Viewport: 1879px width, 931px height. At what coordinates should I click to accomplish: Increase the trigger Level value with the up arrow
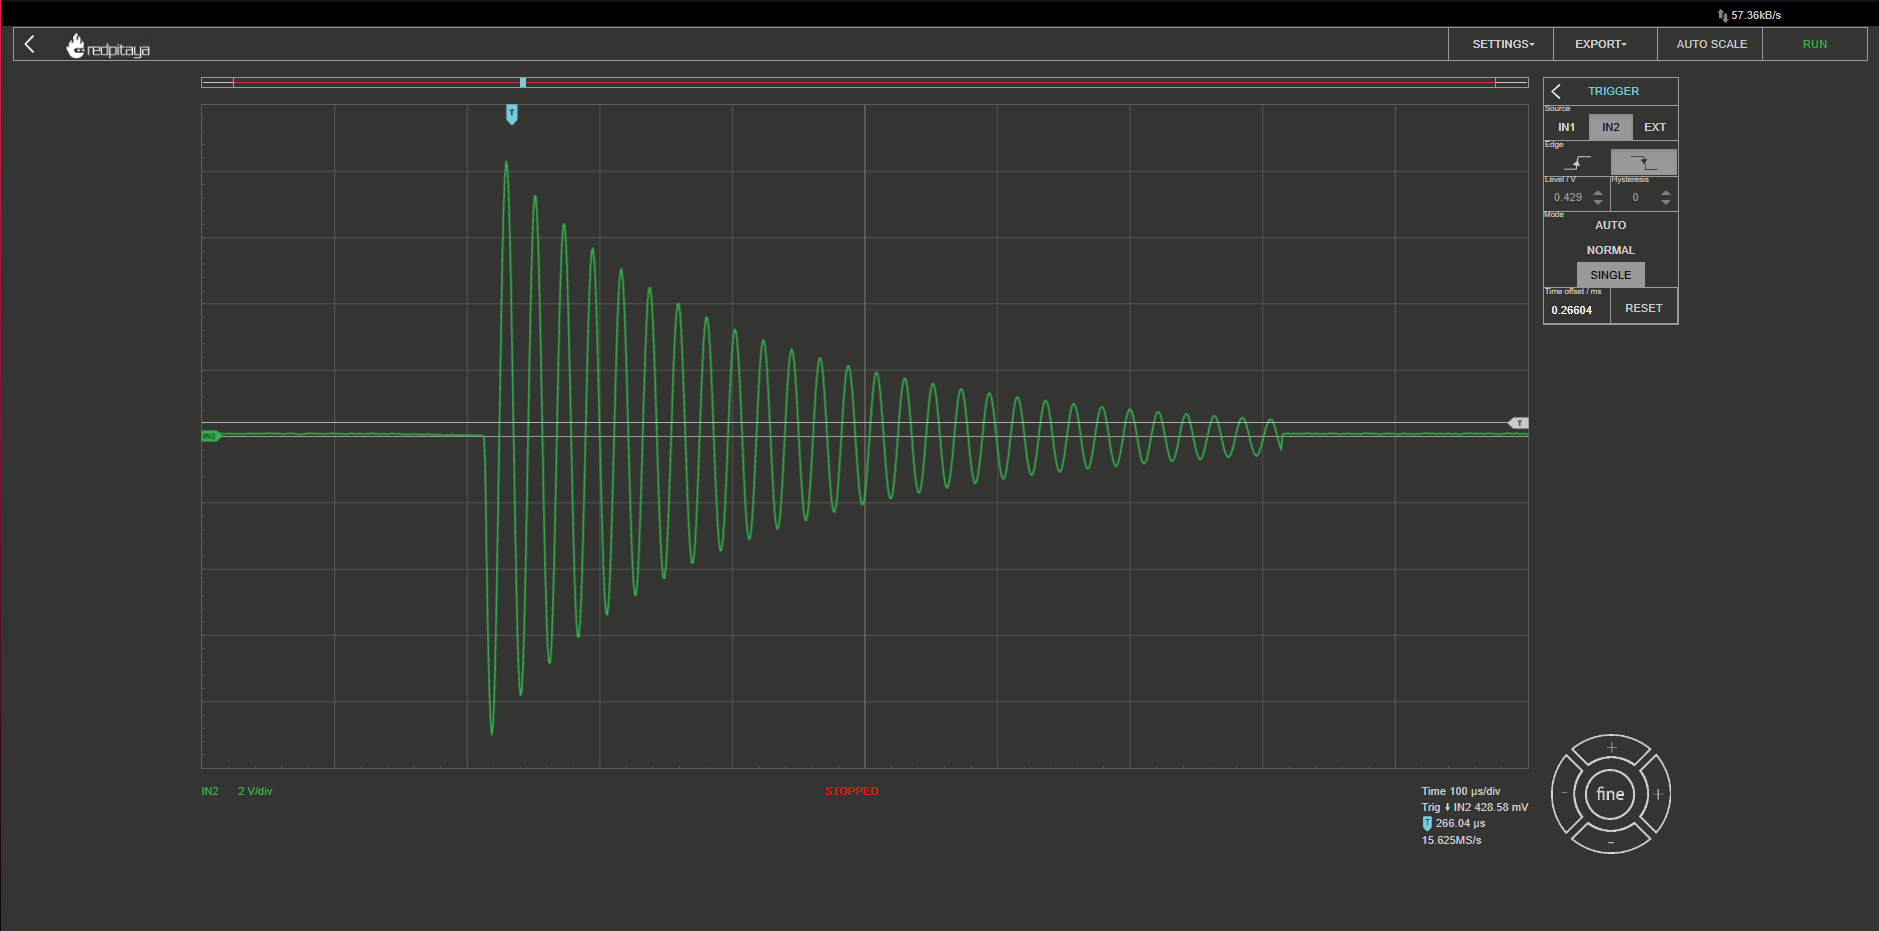(1598, 192)
